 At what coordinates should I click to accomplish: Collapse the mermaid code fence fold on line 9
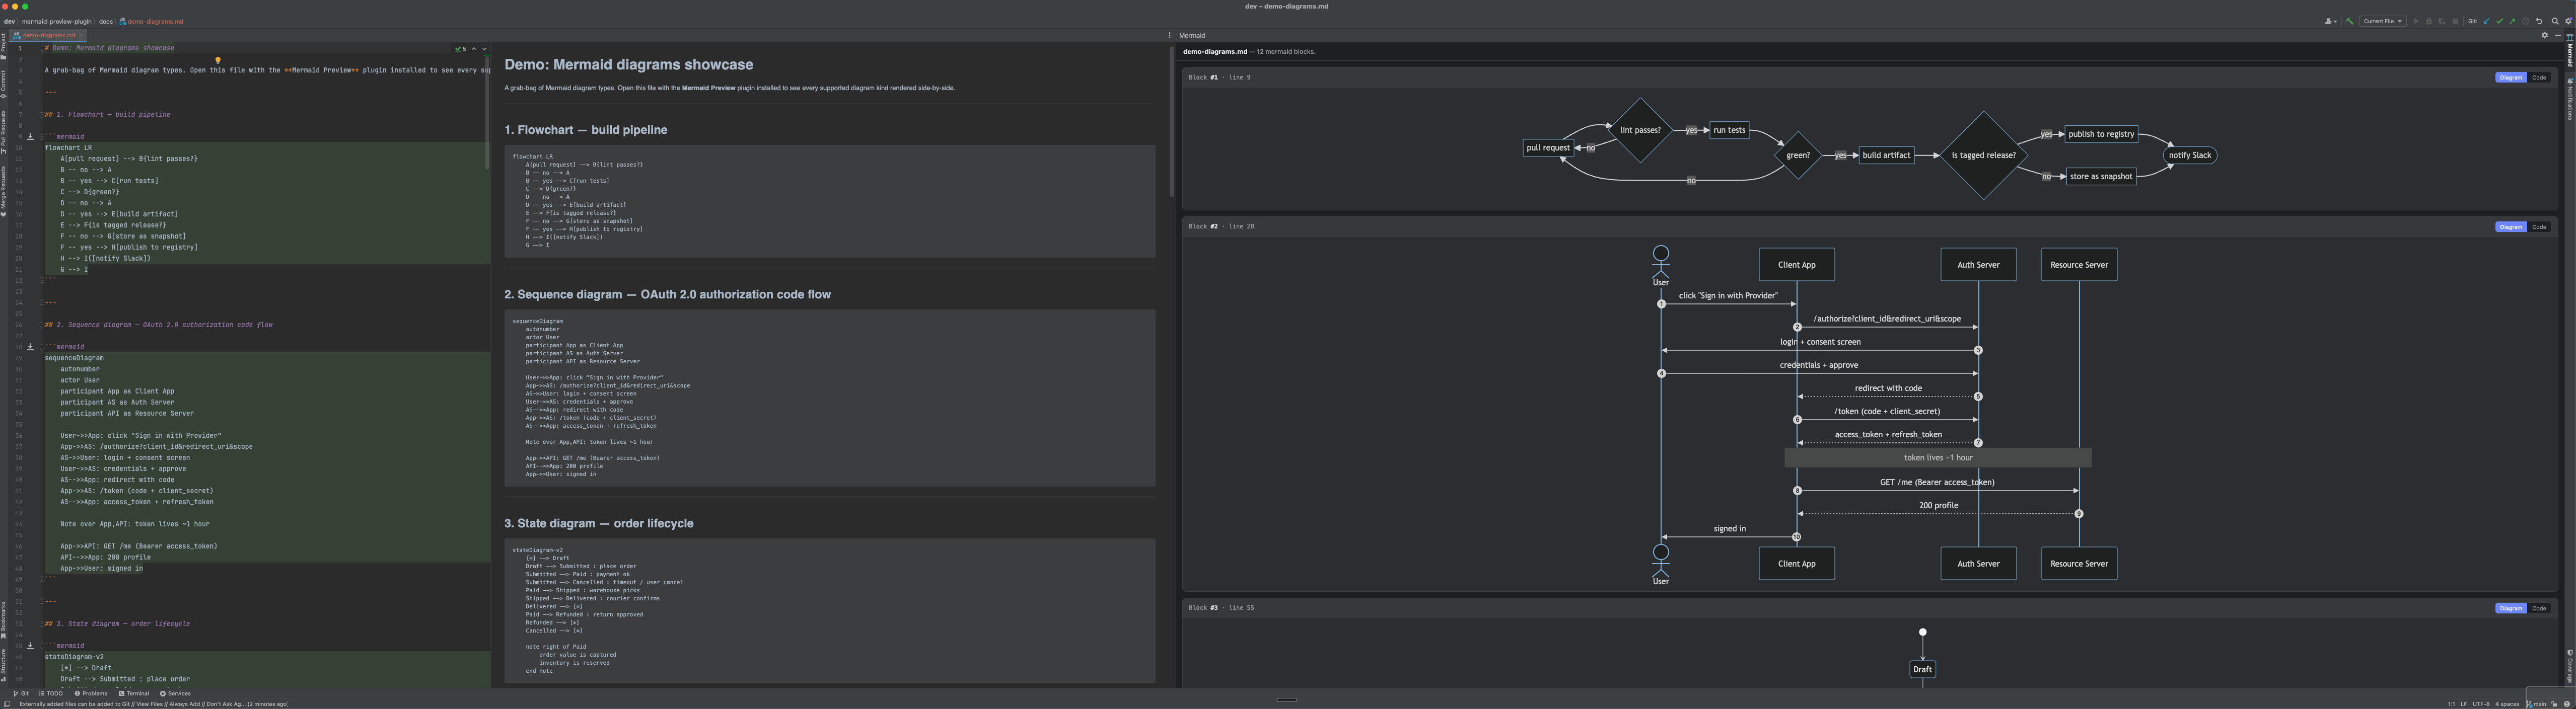click(x=42, y=137)
